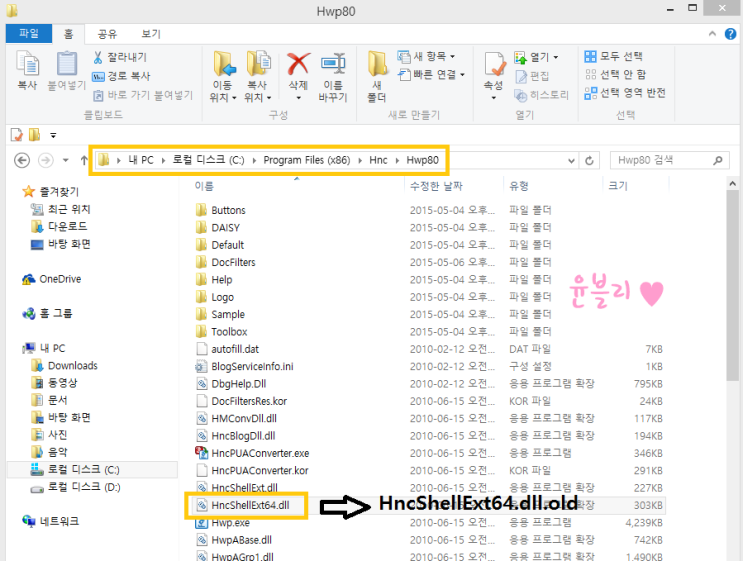Viewport: 743px width, 561px height.
Task: Select the autofill.dat file
Action: pyautogui.click(x=227, y=349)
